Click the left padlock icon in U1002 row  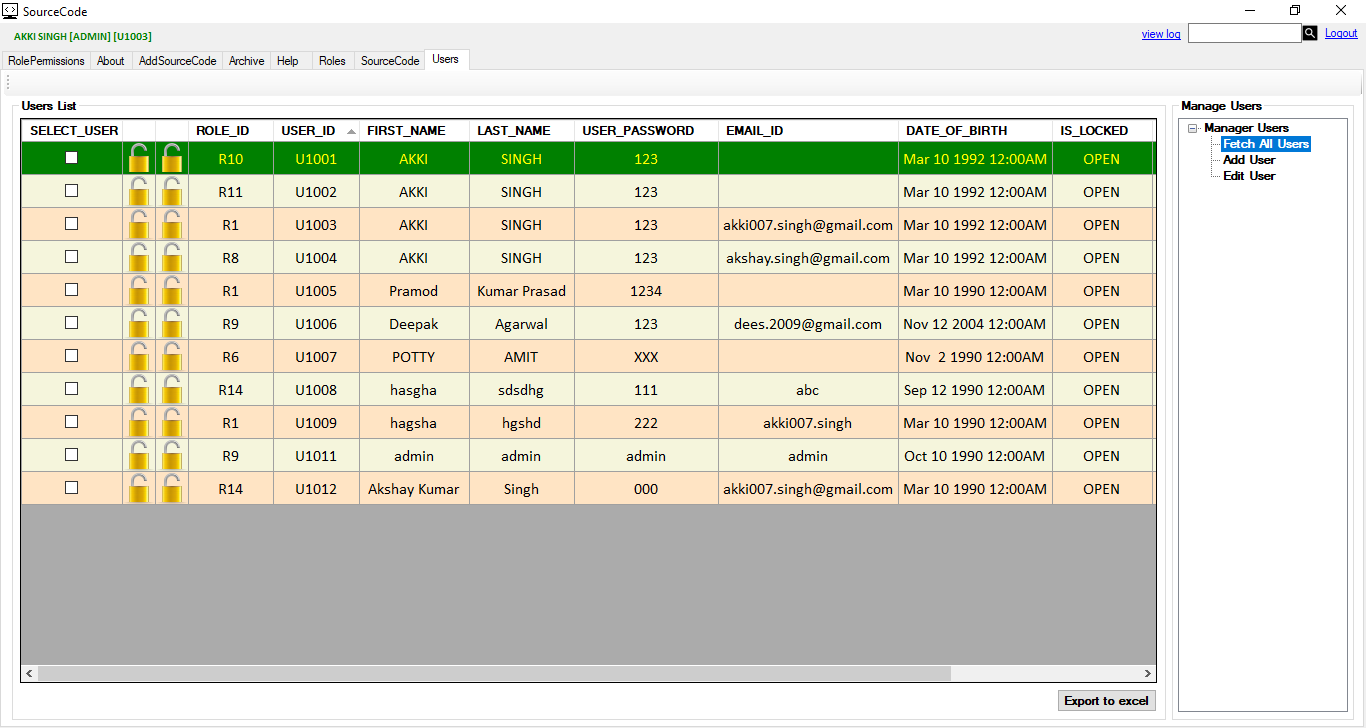pyautogui.click(x=139, y=191)
